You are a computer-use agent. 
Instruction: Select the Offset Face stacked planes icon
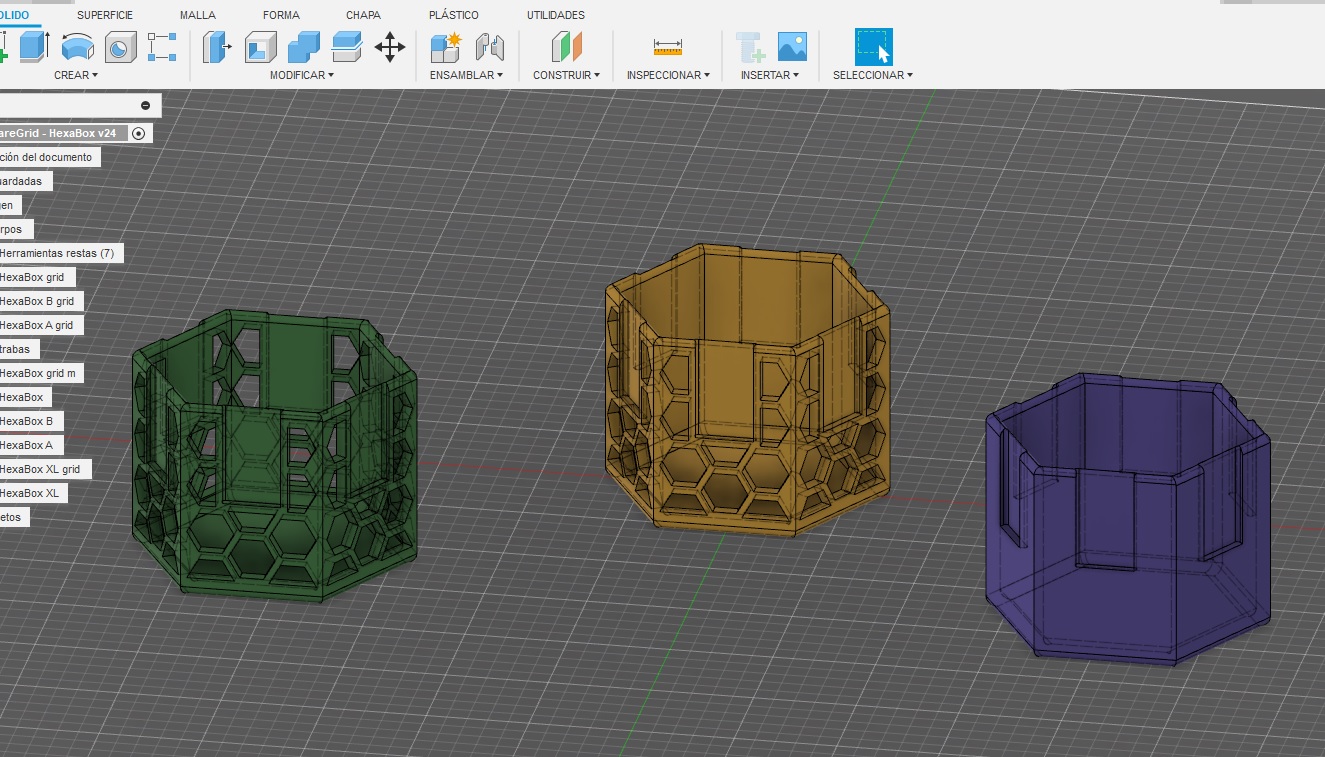point(347,46)
